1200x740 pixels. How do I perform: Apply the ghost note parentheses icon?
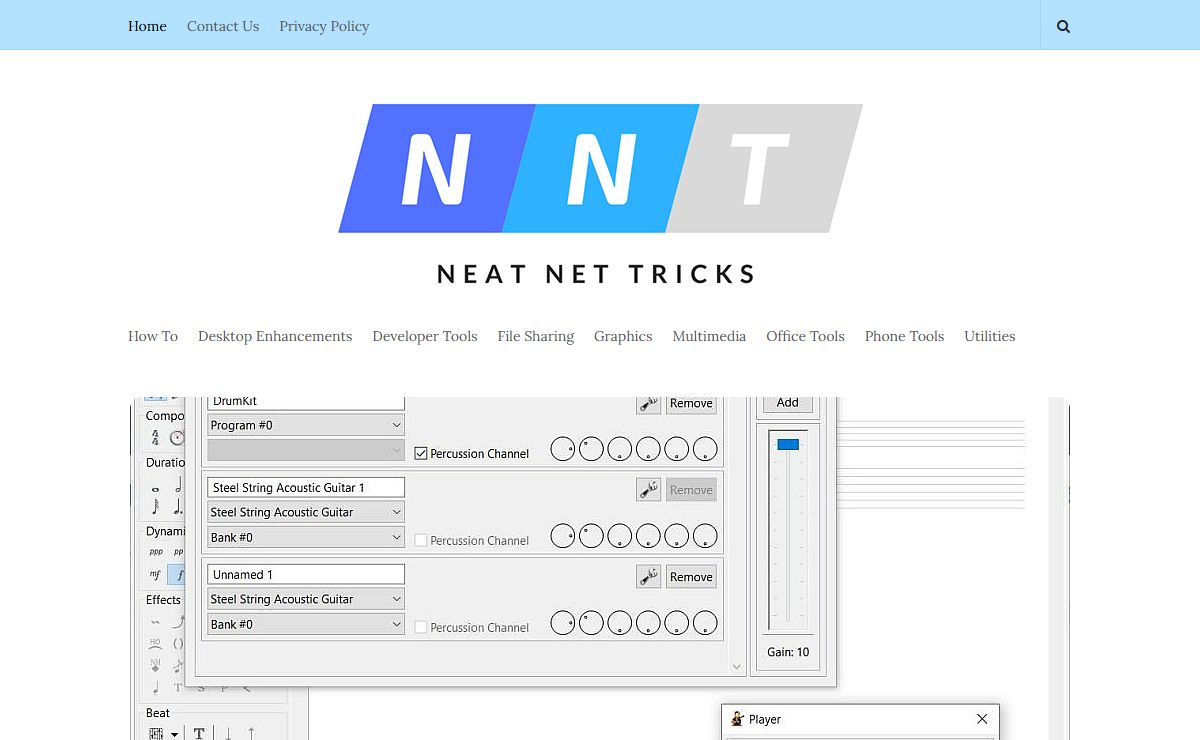tap(178, 643)
